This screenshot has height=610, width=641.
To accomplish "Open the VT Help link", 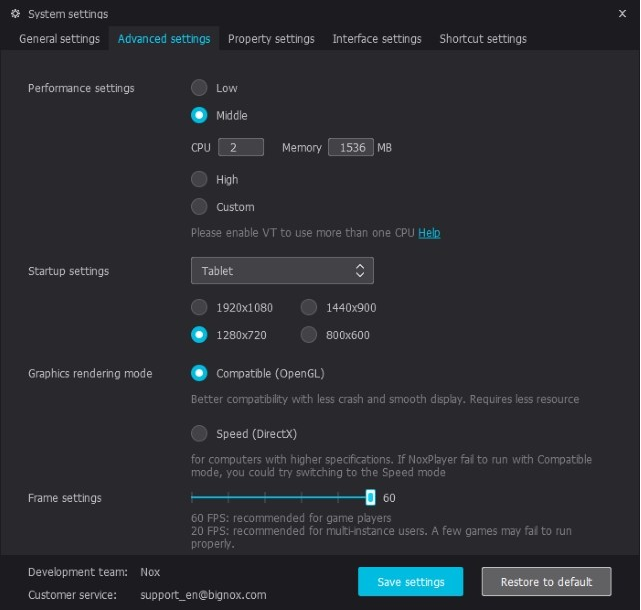I will (x=429, y=233).
